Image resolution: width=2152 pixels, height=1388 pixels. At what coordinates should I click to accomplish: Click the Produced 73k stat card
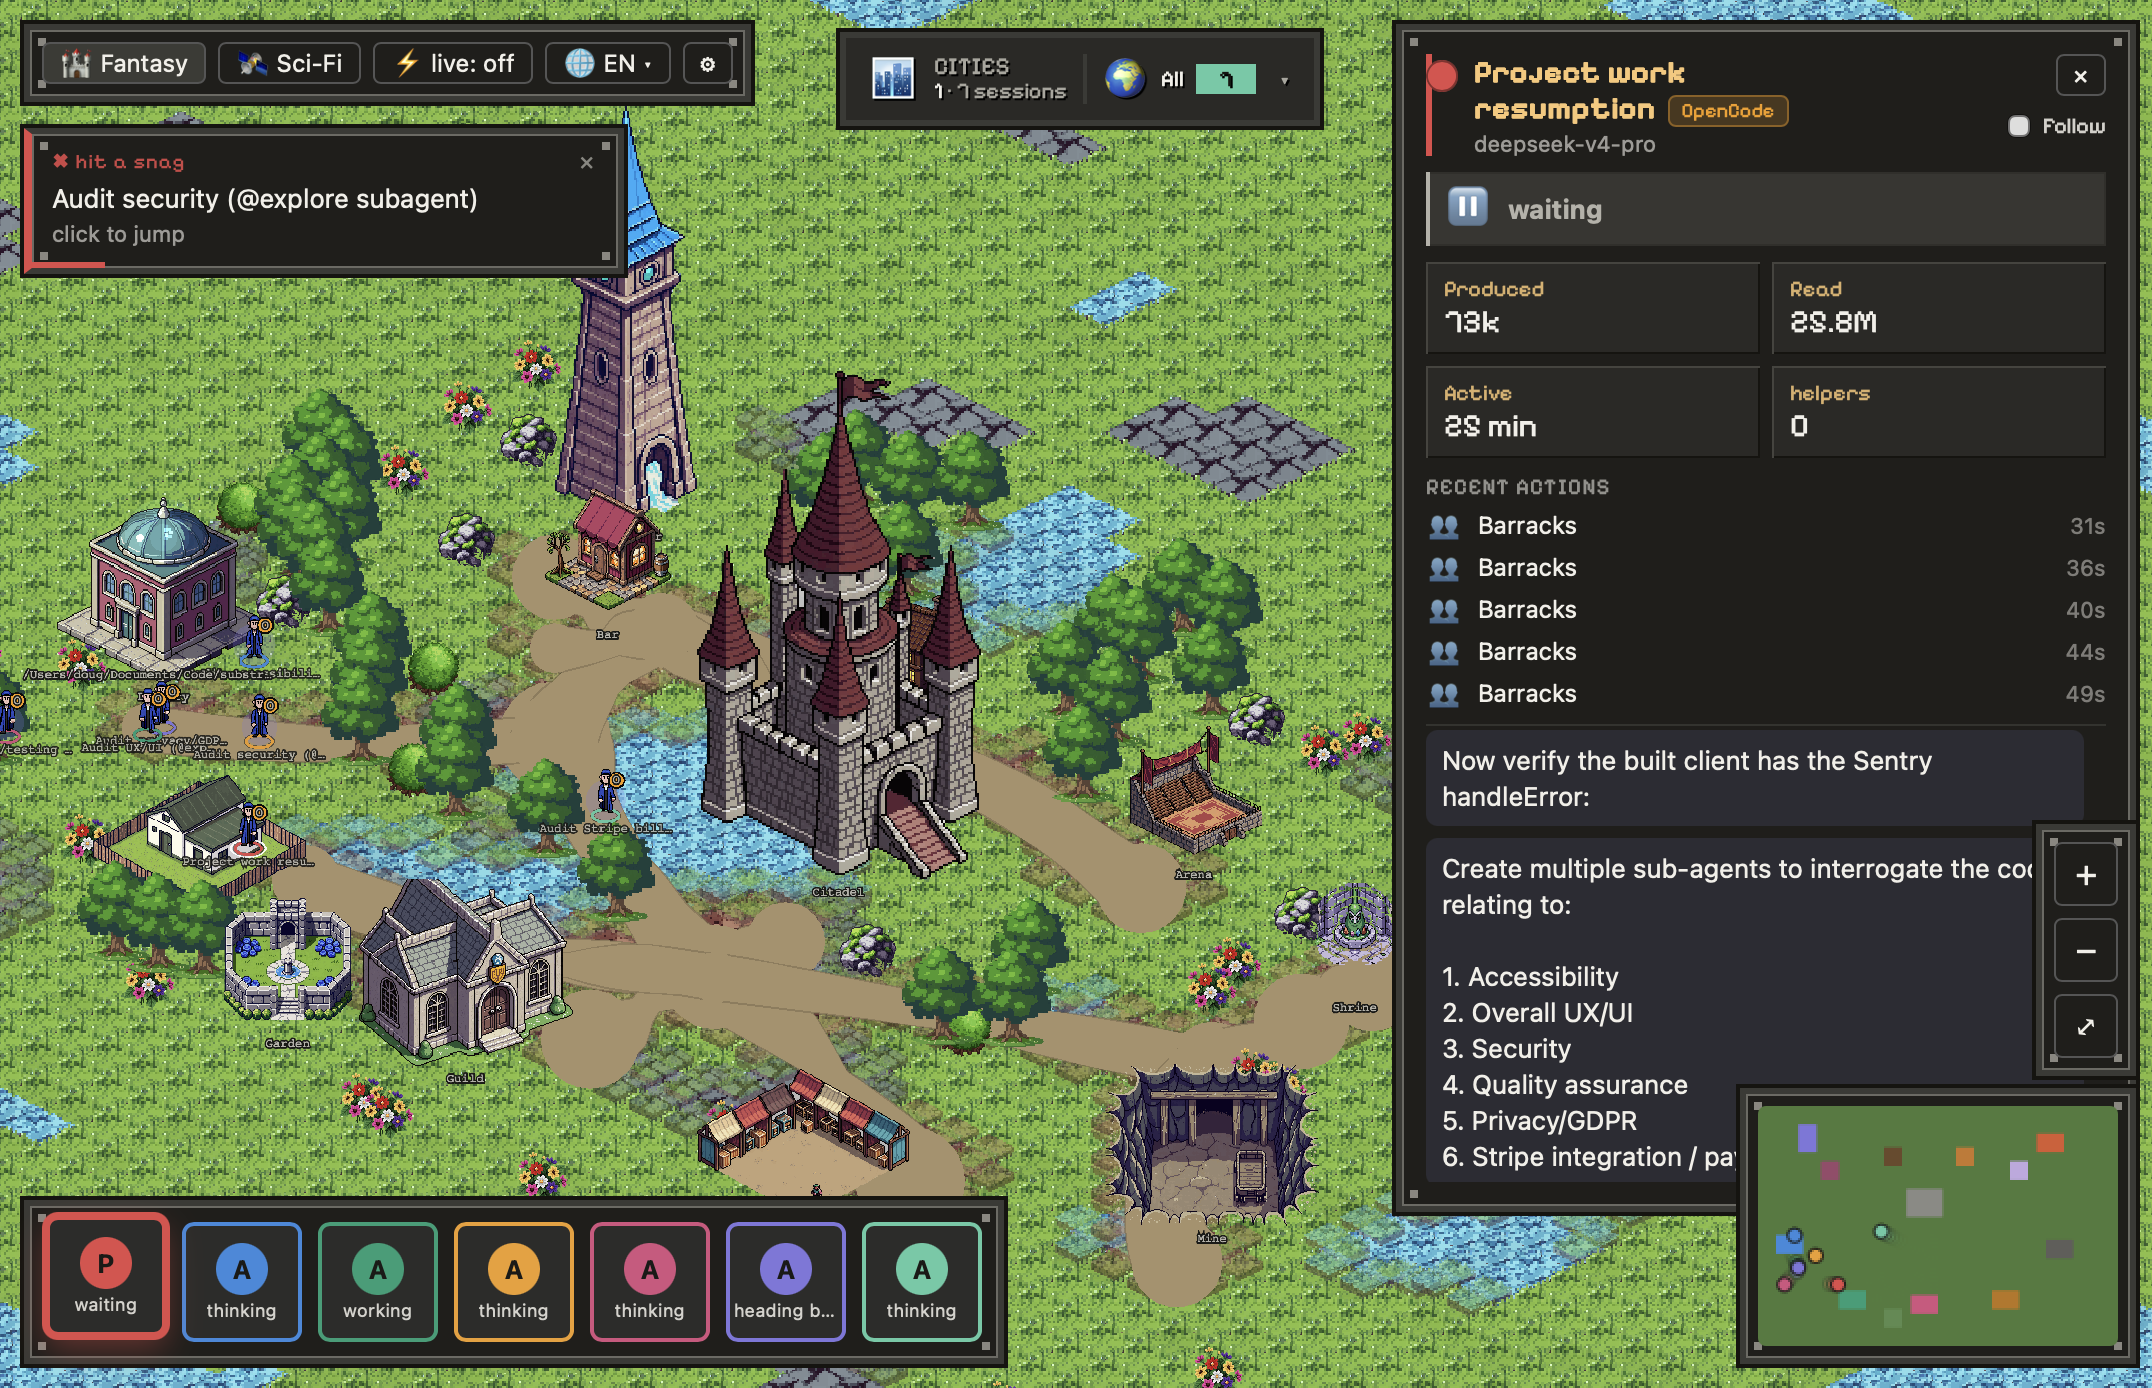point(1592,308)
